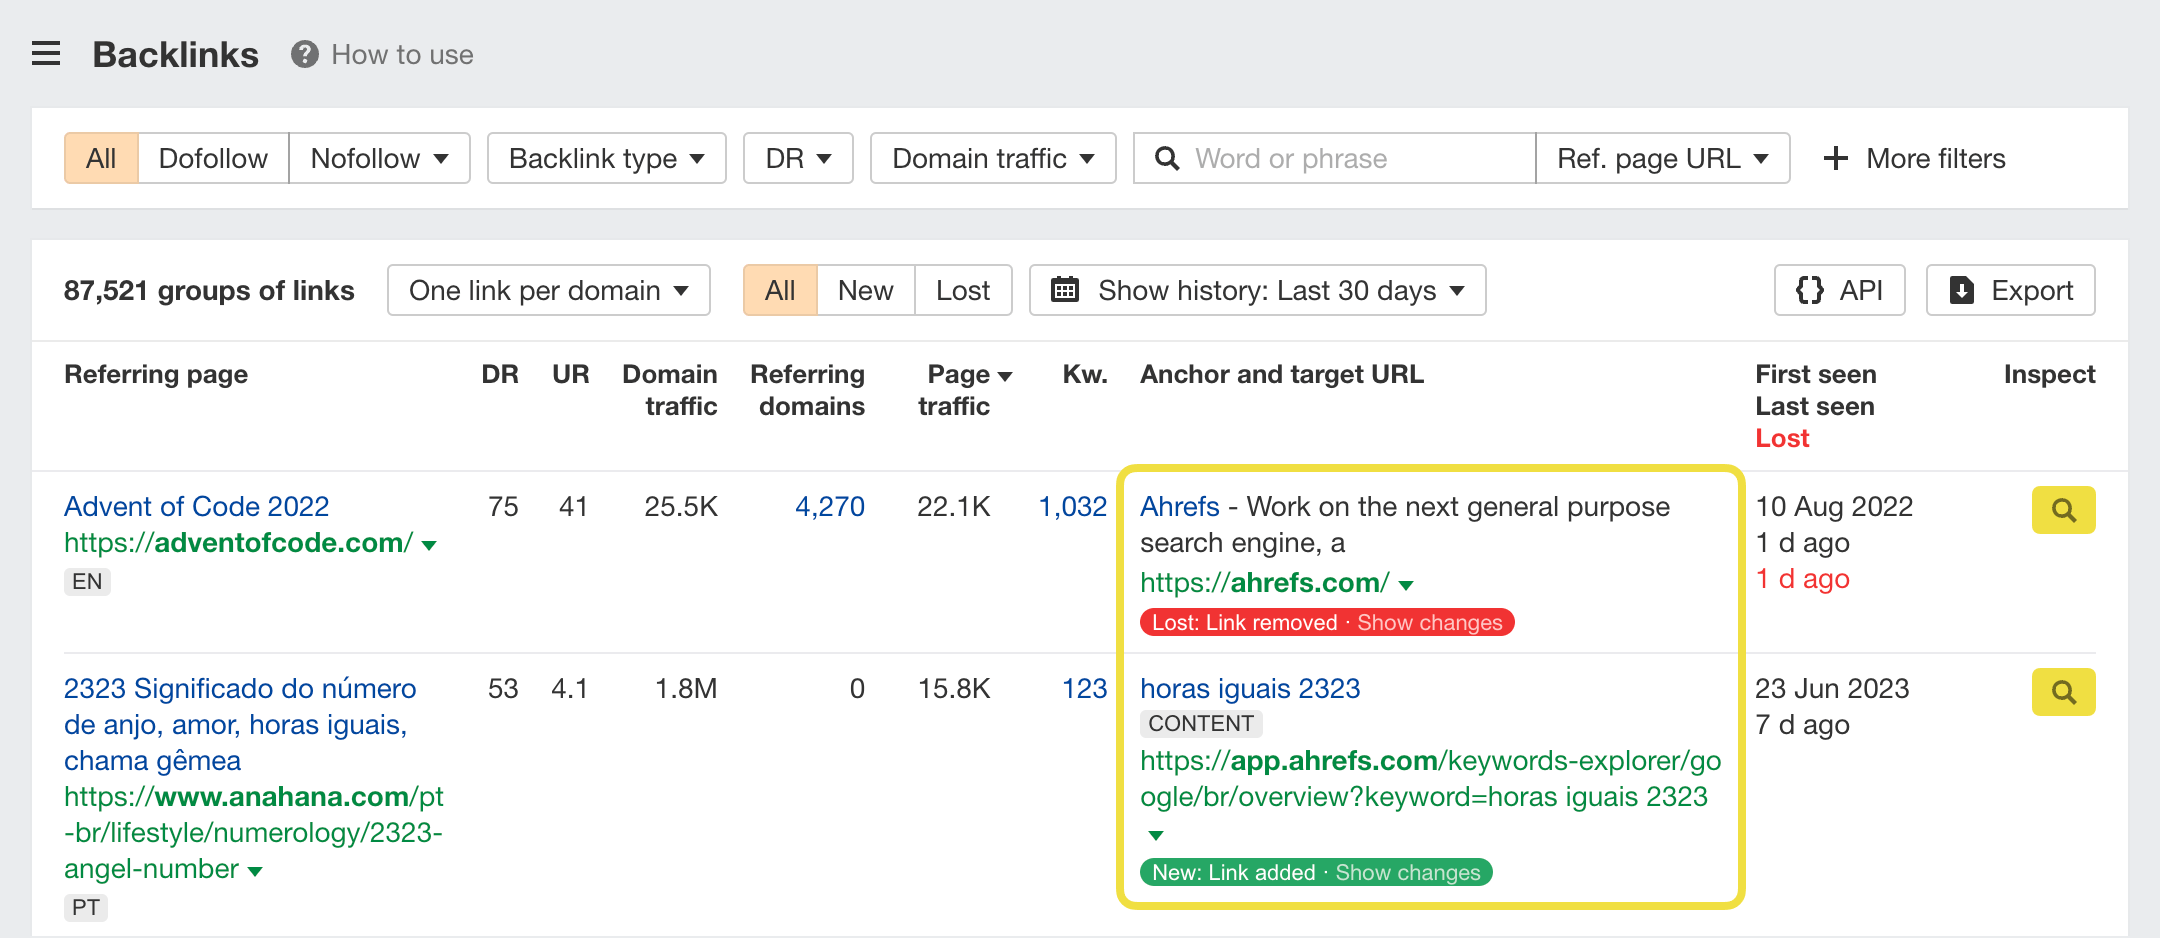Open Show history Last 30 days dropdown

(x=1257, y=290)
